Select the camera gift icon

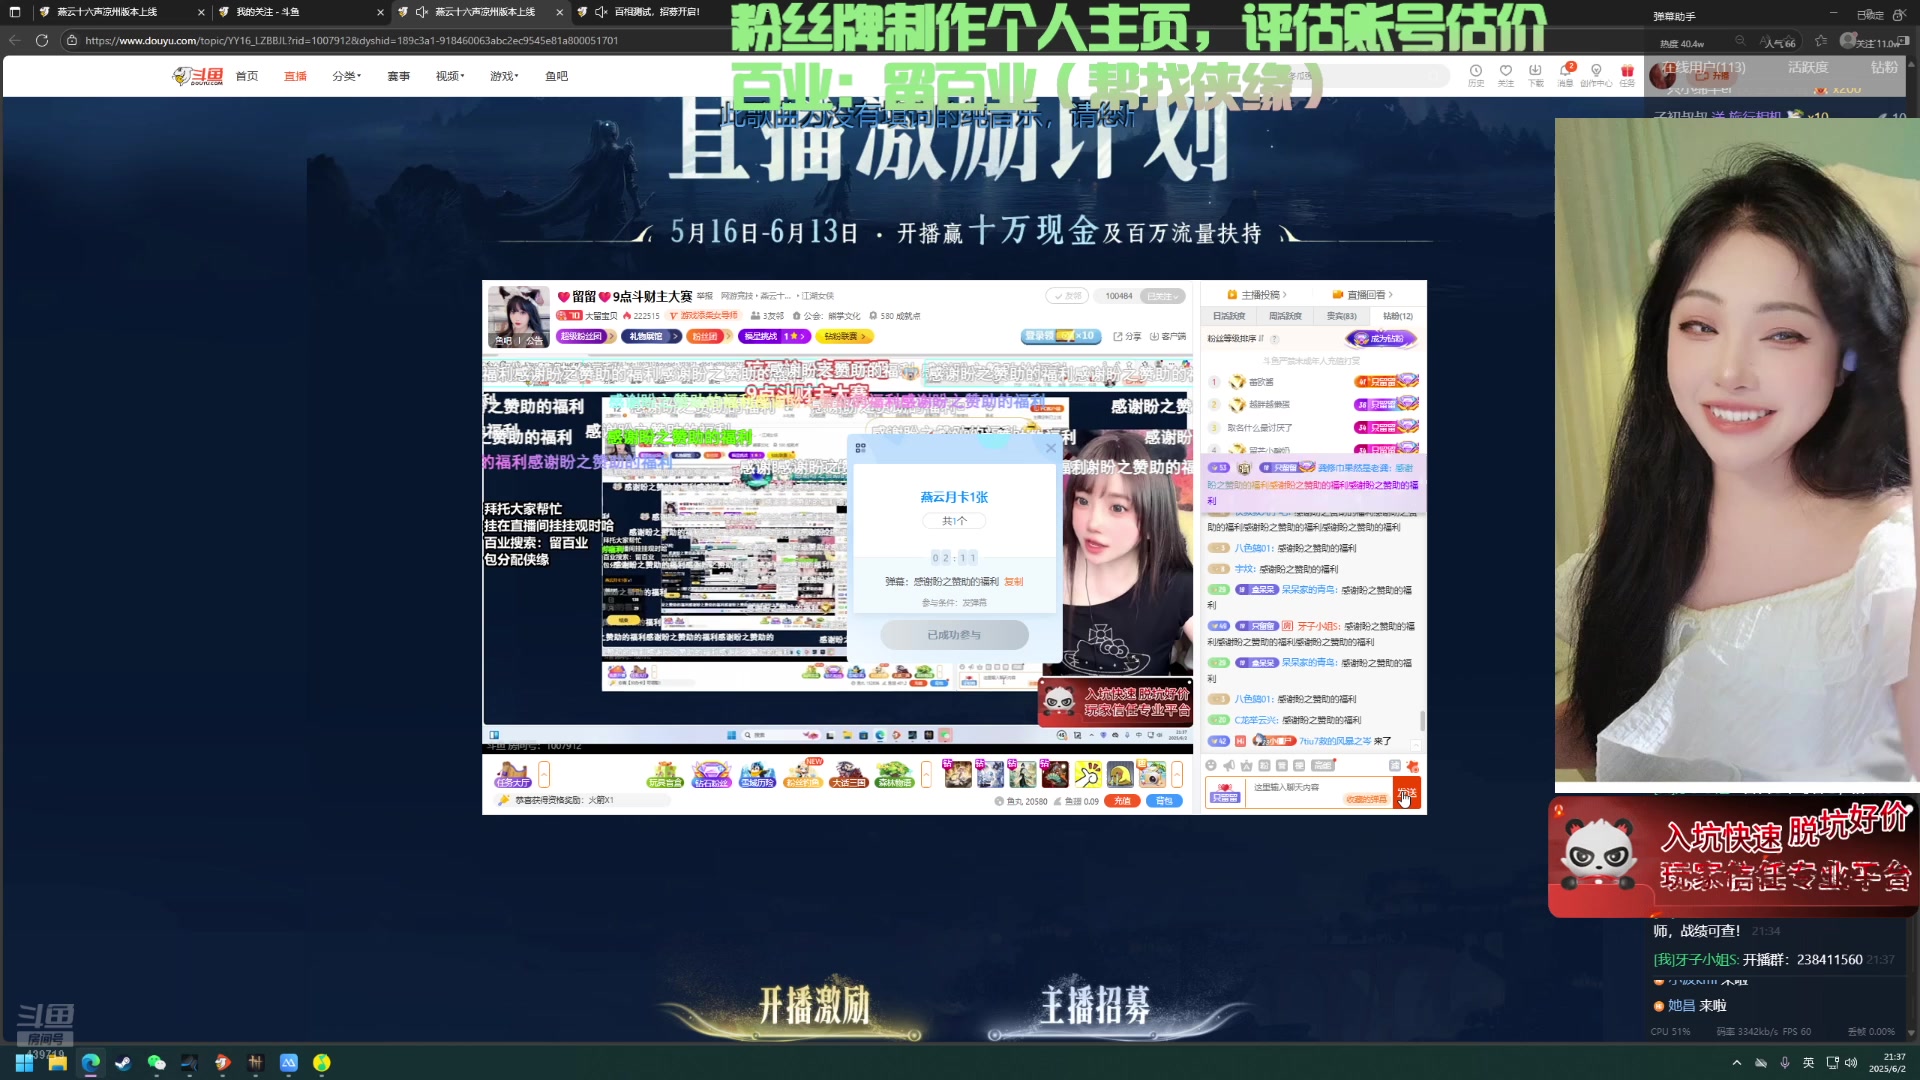1152,774
